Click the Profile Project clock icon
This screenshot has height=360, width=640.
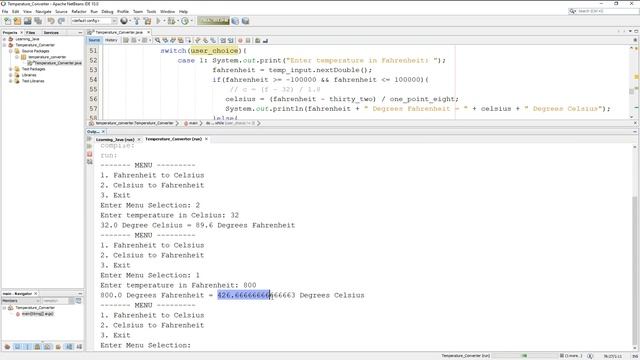(x=185, y=21)
